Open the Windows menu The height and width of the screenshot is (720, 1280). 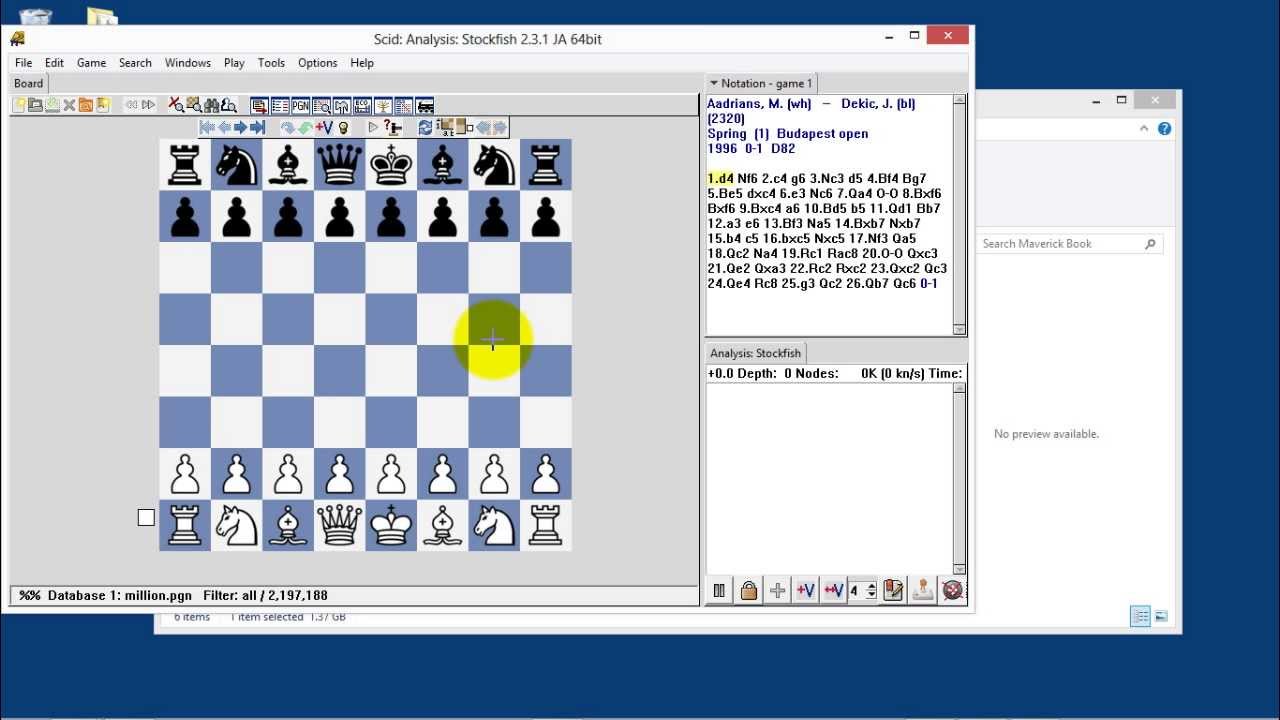point(188,63)
